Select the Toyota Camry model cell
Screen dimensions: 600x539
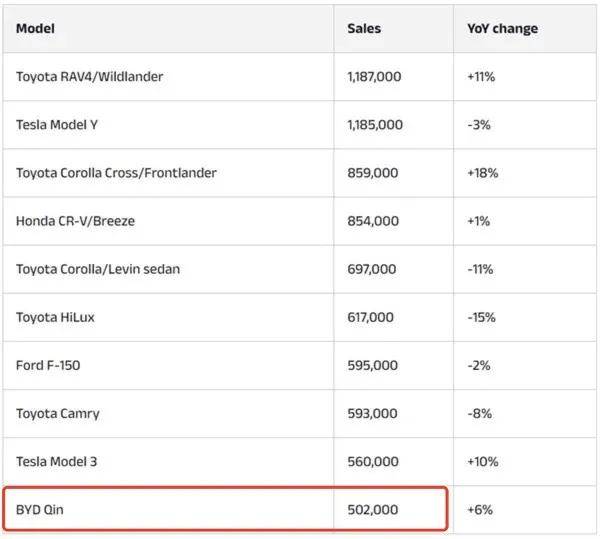58,413
